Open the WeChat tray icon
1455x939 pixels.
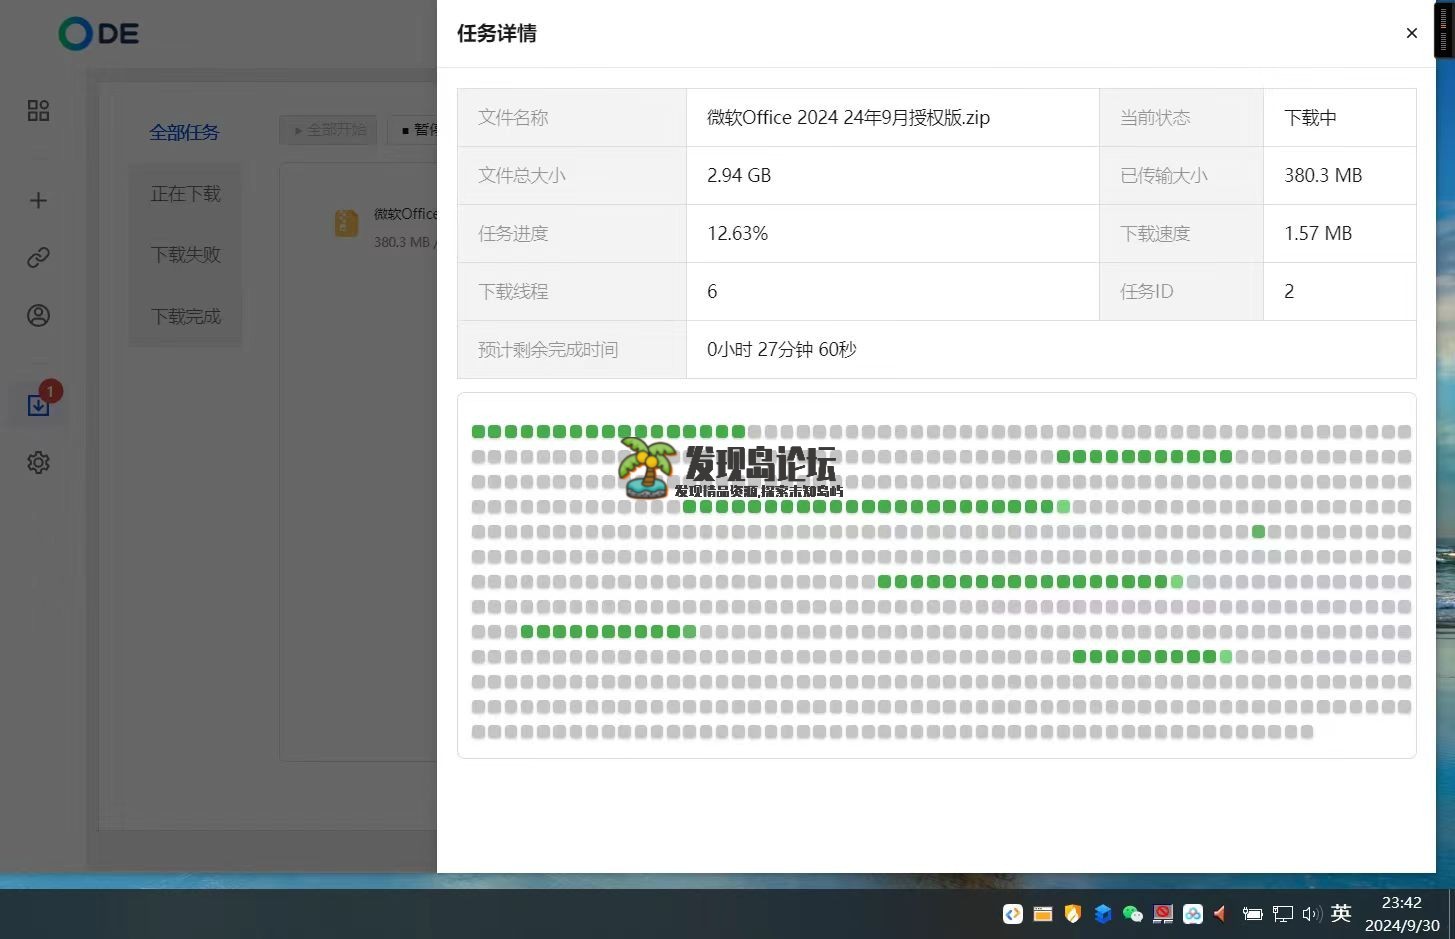pyautogui.click(x=1133, y=913)
